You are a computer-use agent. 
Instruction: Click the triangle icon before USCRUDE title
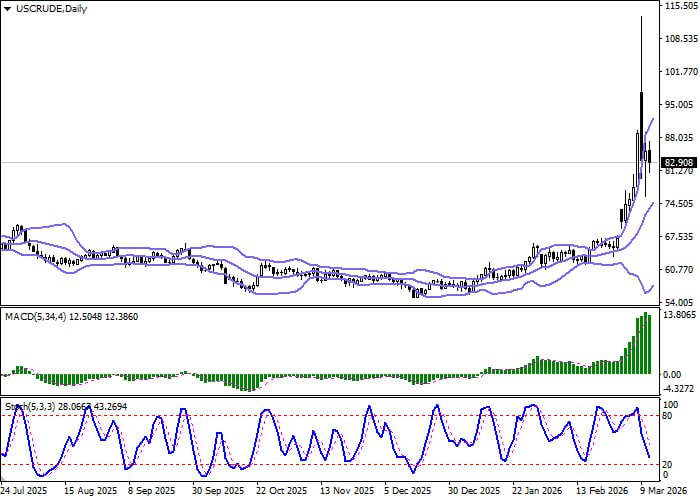7,8
